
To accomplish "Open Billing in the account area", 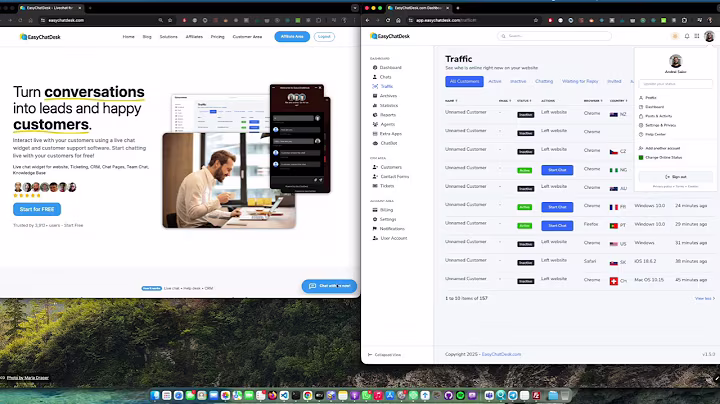I will click(383, 210).
